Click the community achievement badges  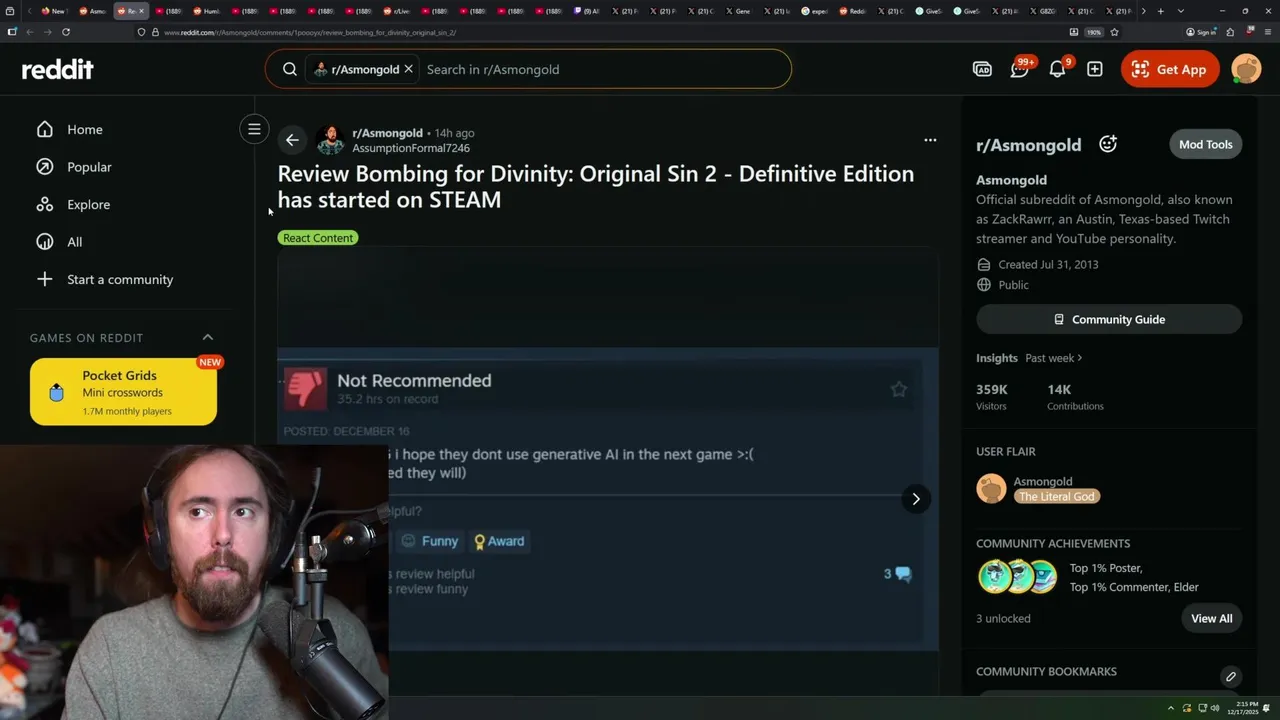(1016, 577)
